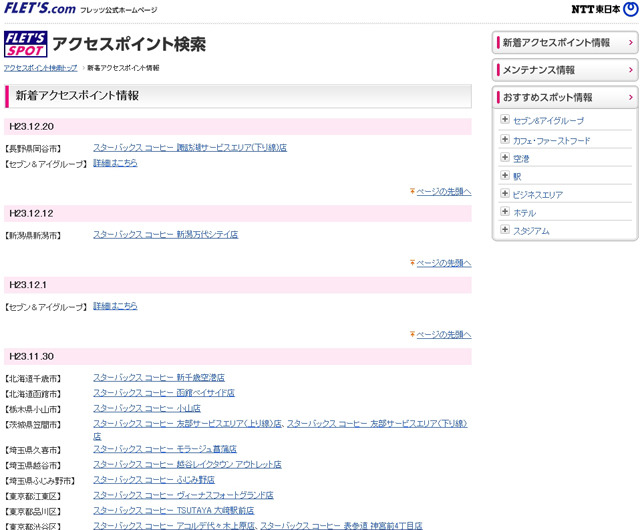Click the 【新潟県新潟市】 location label
This screenshot has width=640, height=530.
(x=33, y=236)
